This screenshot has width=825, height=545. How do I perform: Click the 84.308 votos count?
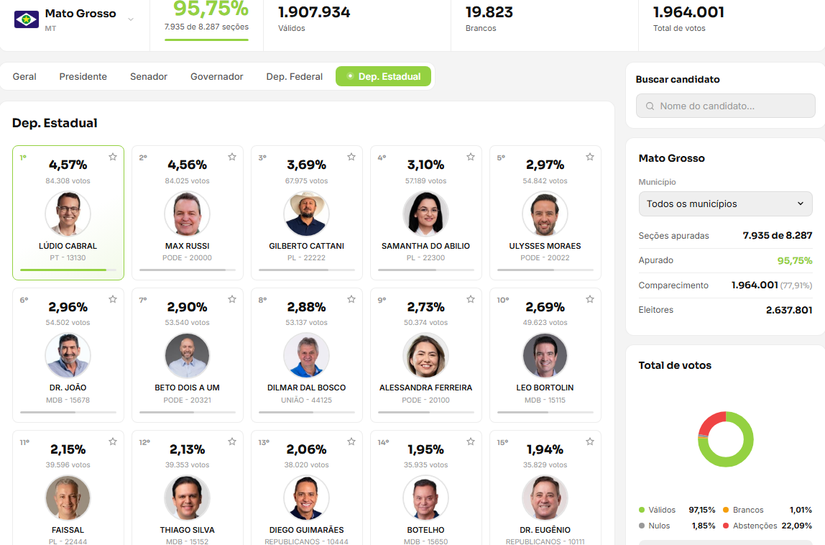coord(68,181)
